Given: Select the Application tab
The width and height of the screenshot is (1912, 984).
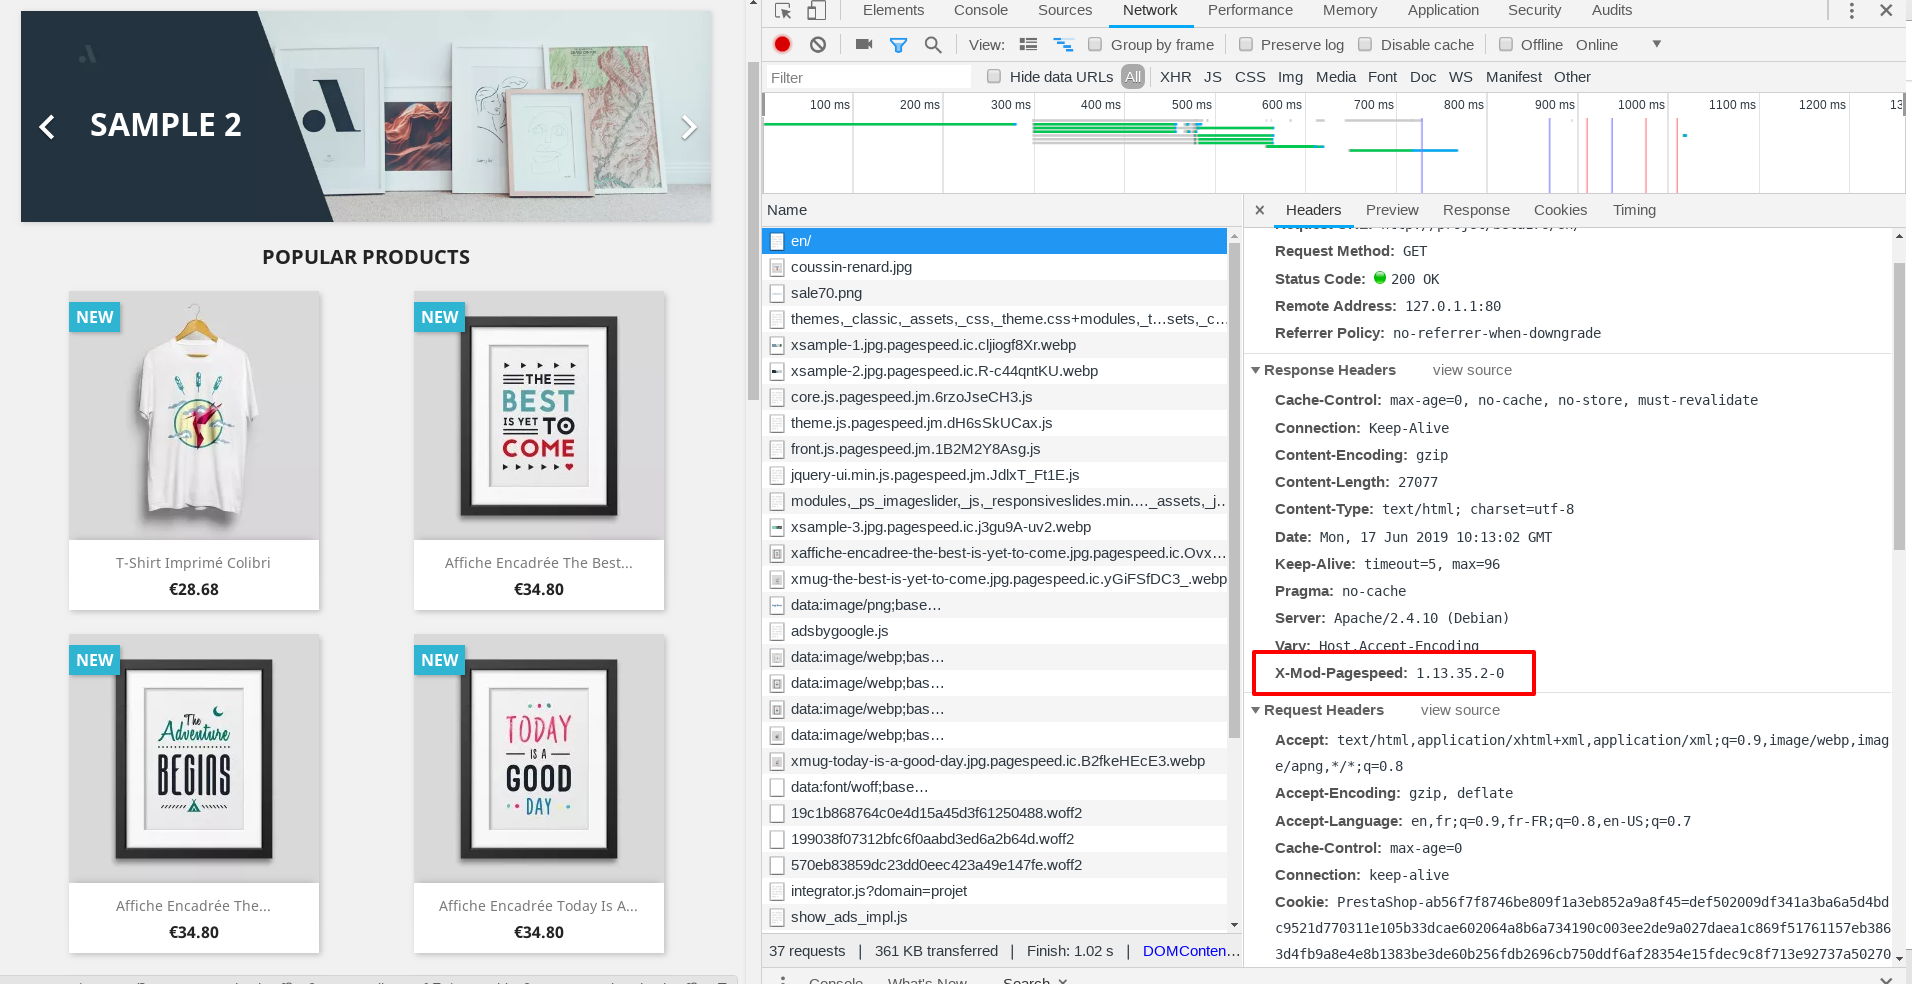Looking at the screenshot, I should point(1443,10).
